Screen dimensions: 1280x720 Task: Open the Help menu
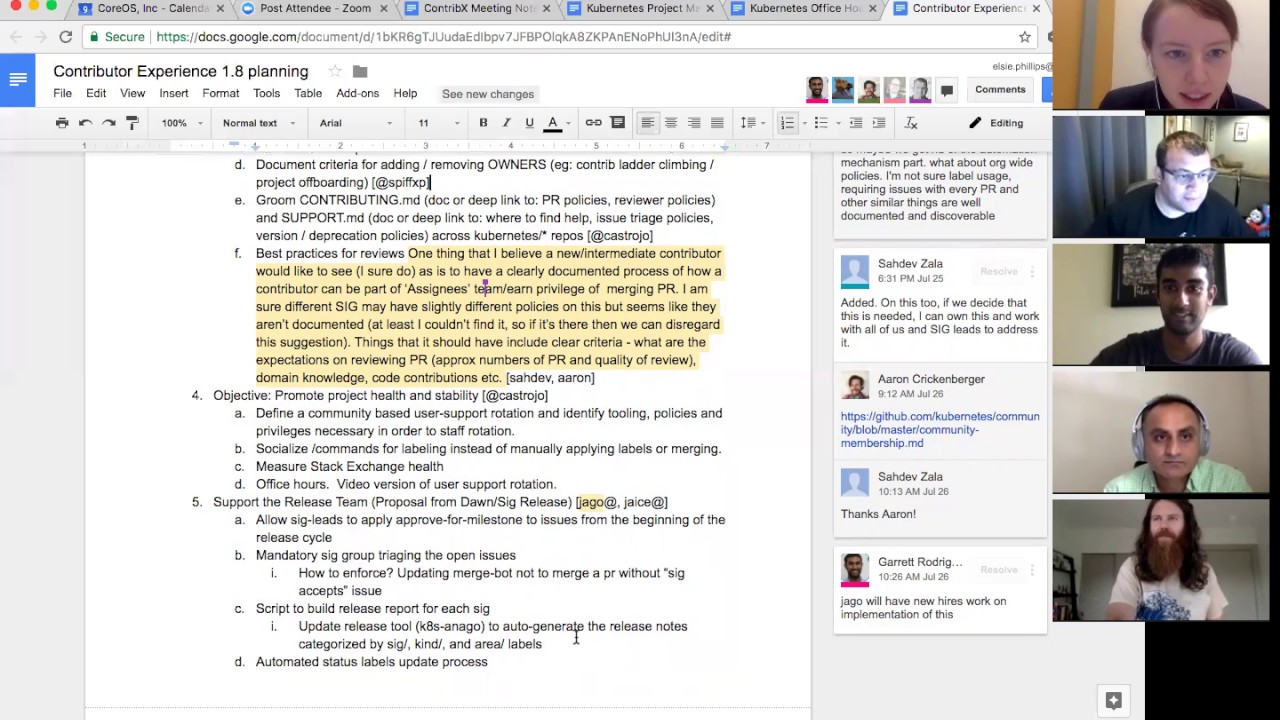[x=405, y=94]
